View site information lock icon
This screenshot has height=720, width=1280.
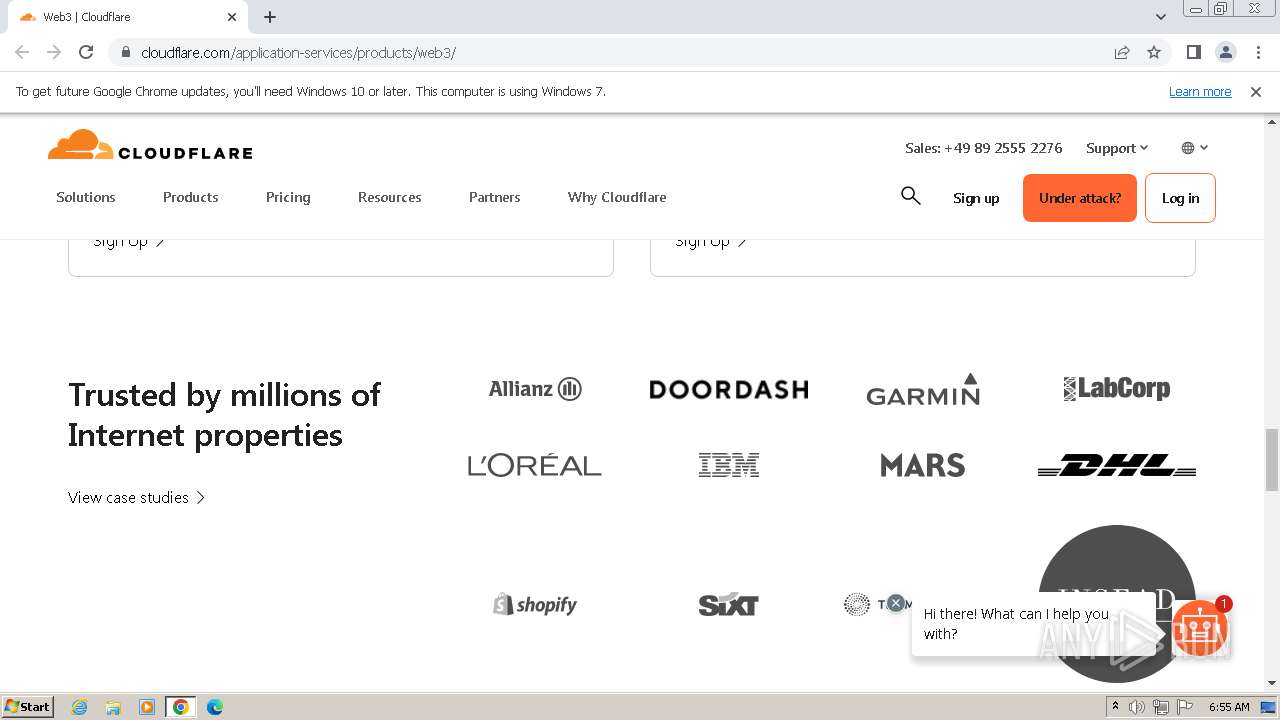point(125,52)
